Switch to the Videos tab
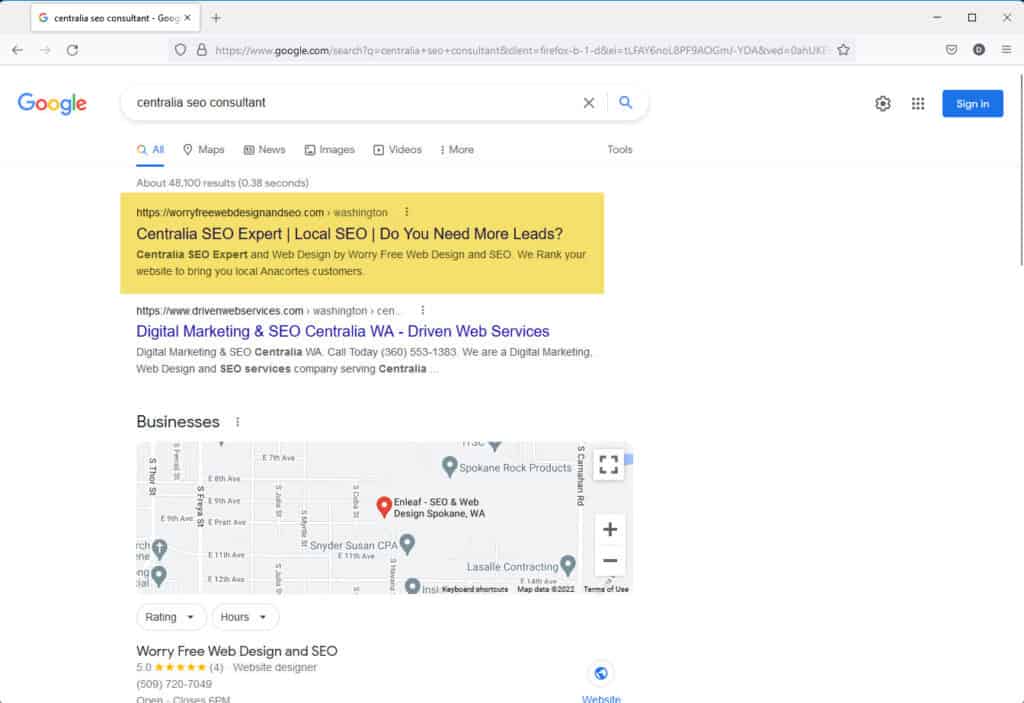 click(x=398, y=150)
